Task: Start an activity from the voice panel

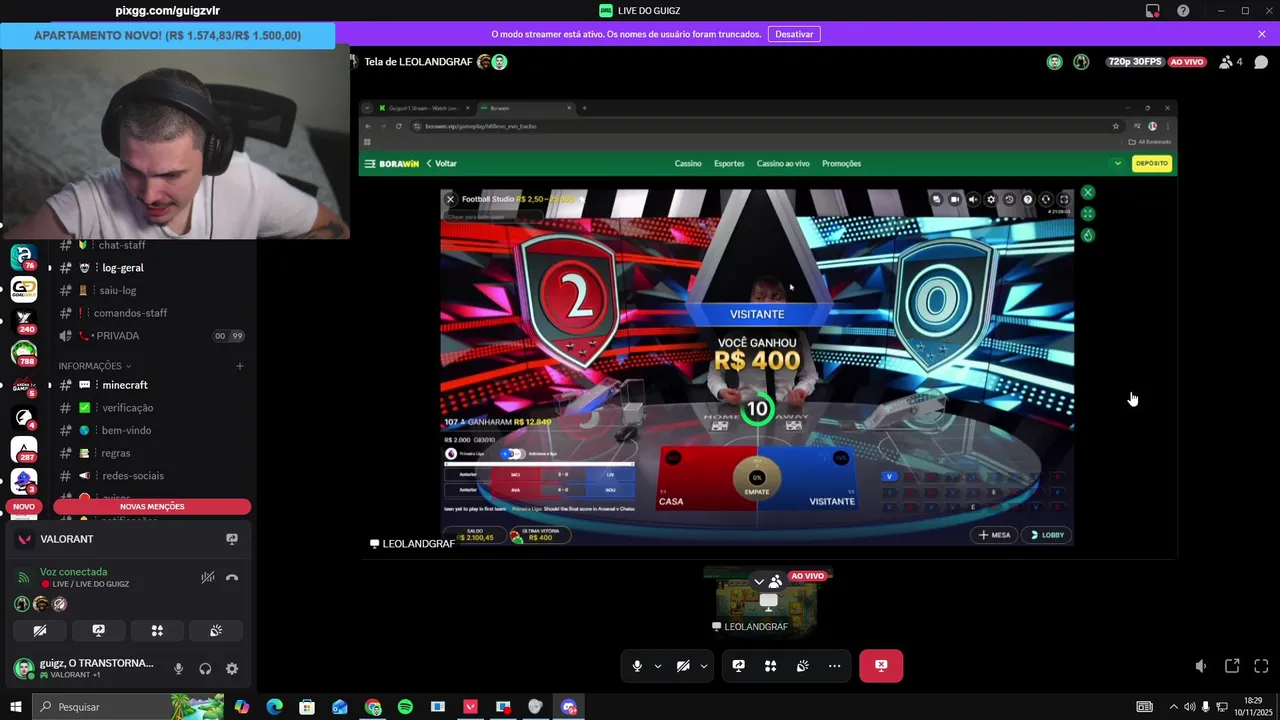Action: [157, 631]
